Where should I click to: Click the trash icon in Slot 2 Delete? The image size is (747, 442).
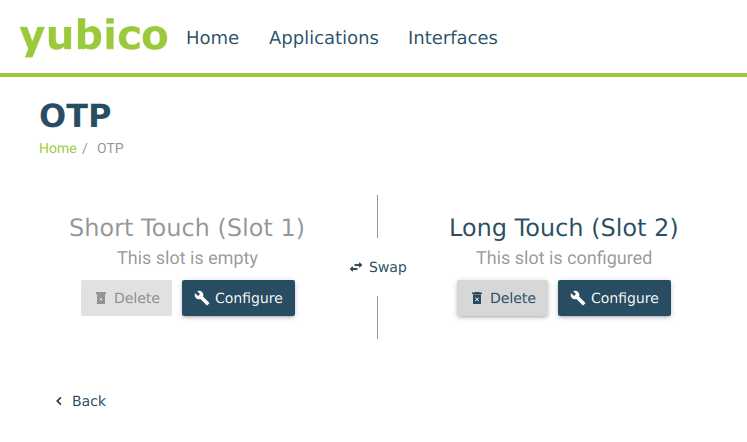pyautogui.click(x=477, y=298)
